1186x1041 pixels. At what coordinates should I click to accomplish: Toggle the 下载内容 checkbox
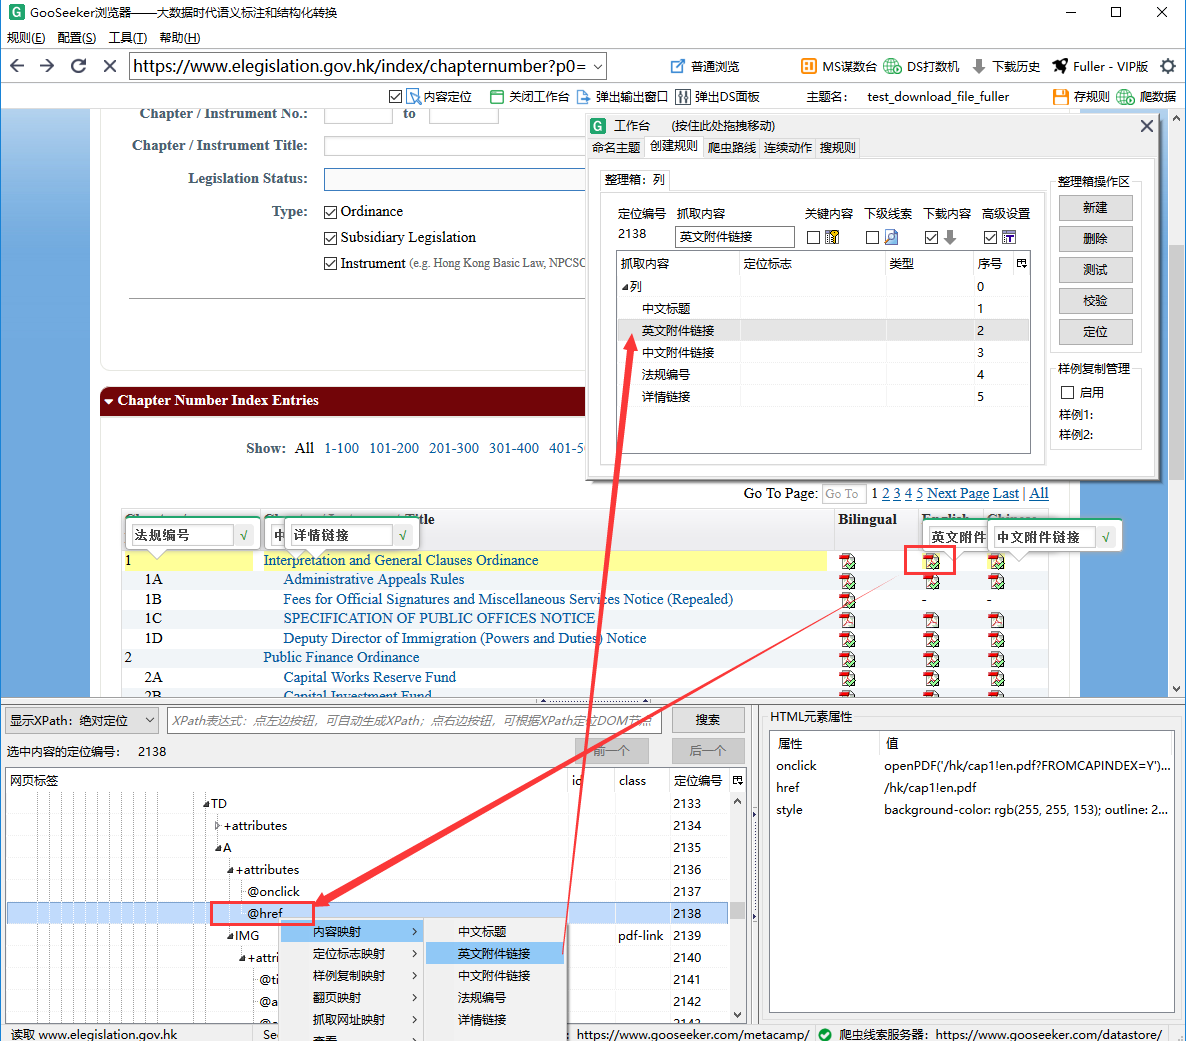pyautogui.click(x=931, y=238)
